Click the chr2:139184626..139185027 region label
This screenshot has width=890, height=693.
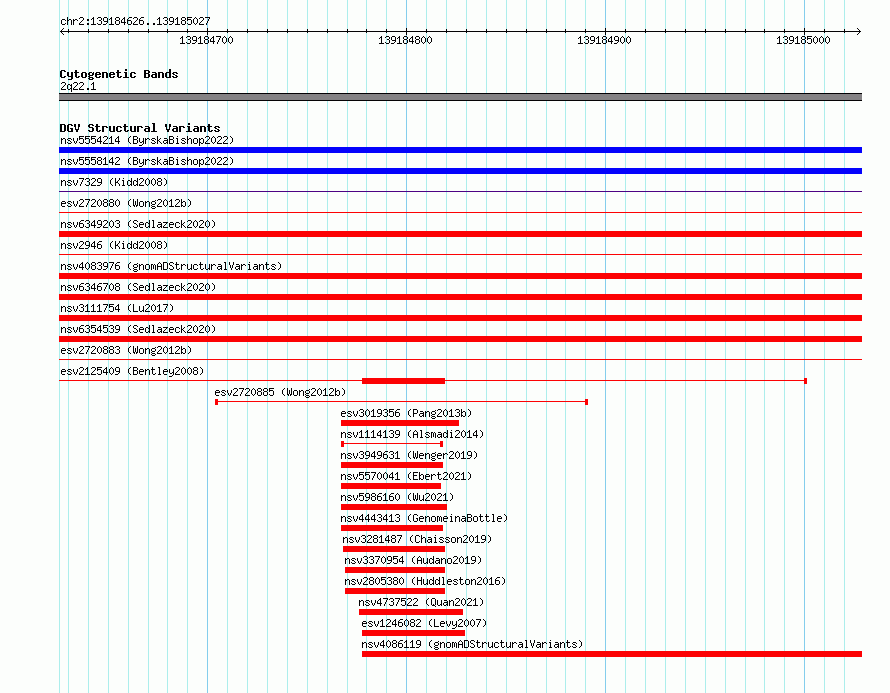click(x=135, y=21)
